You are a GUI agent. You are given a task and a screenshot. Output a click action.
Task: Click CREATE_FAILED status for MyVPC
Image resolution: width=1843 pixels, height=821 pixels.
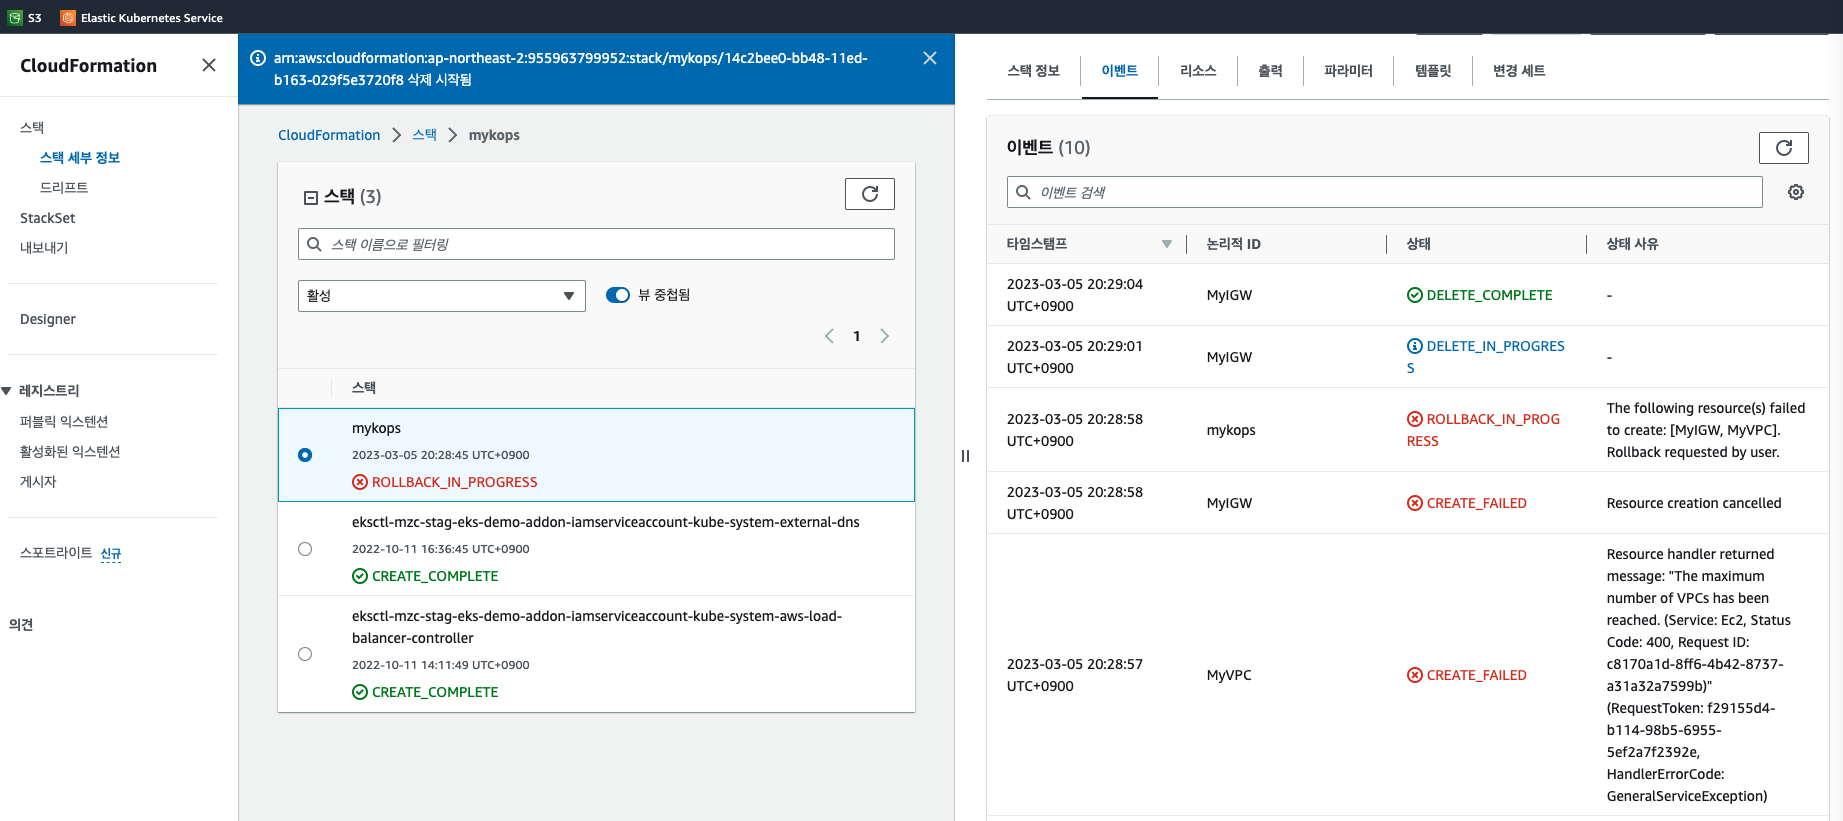pos(1467,675)
